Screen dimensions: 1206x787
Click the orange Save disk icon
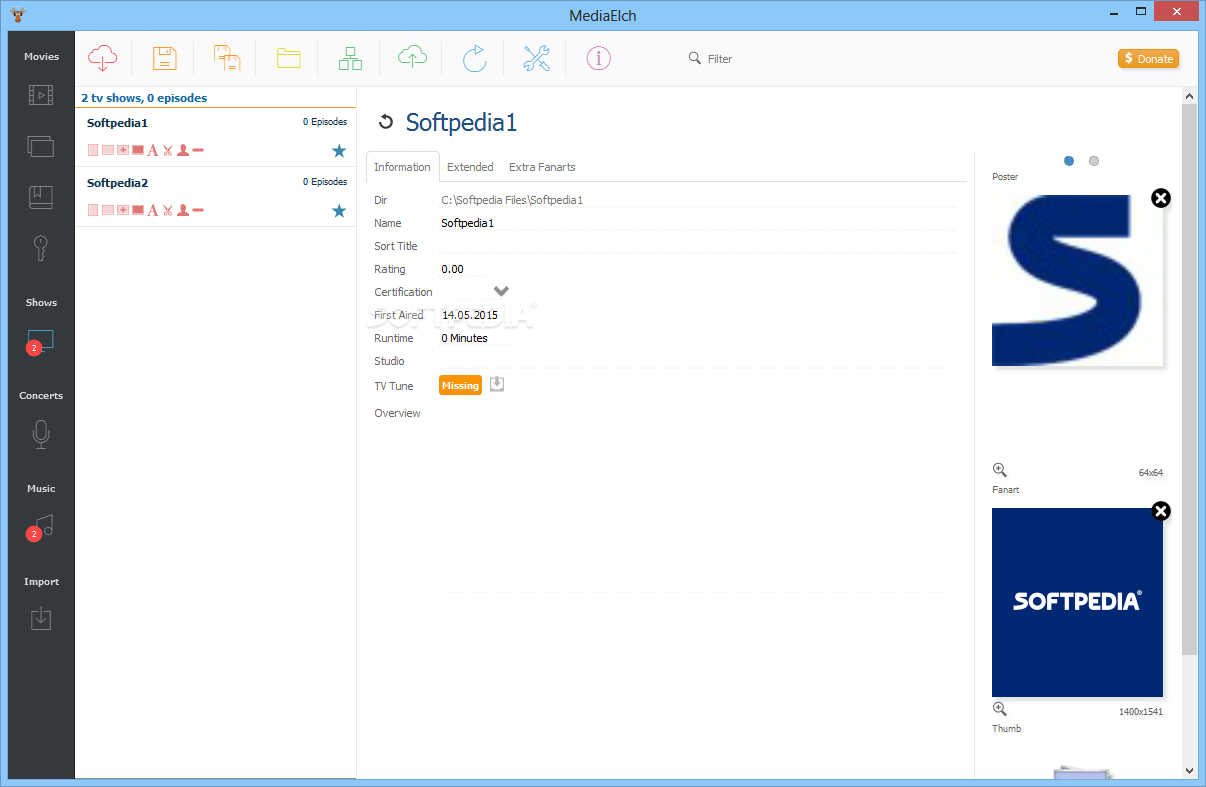coord(165,58)
